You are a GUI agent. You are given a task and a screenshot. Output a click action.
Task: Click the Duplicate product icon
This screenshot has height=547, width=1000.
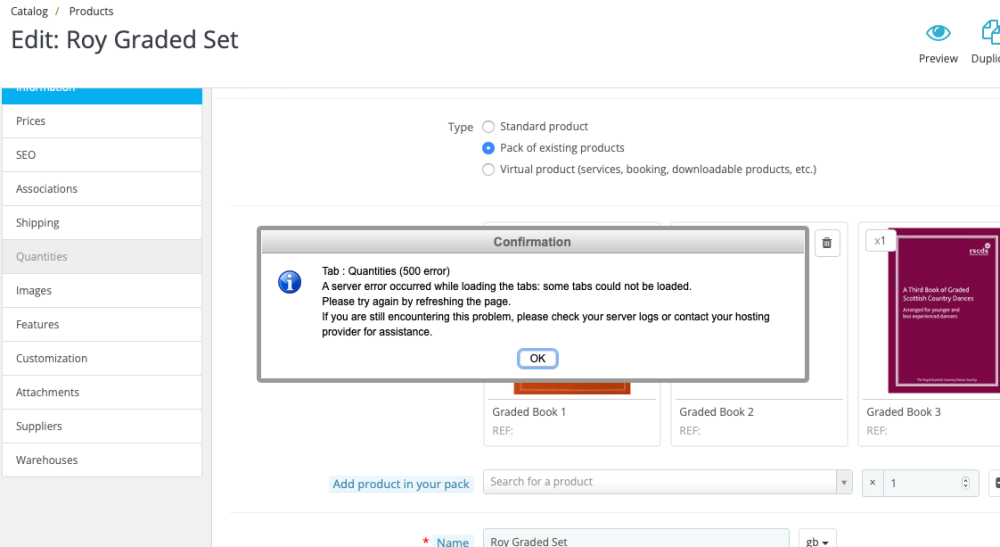point(990,33)
